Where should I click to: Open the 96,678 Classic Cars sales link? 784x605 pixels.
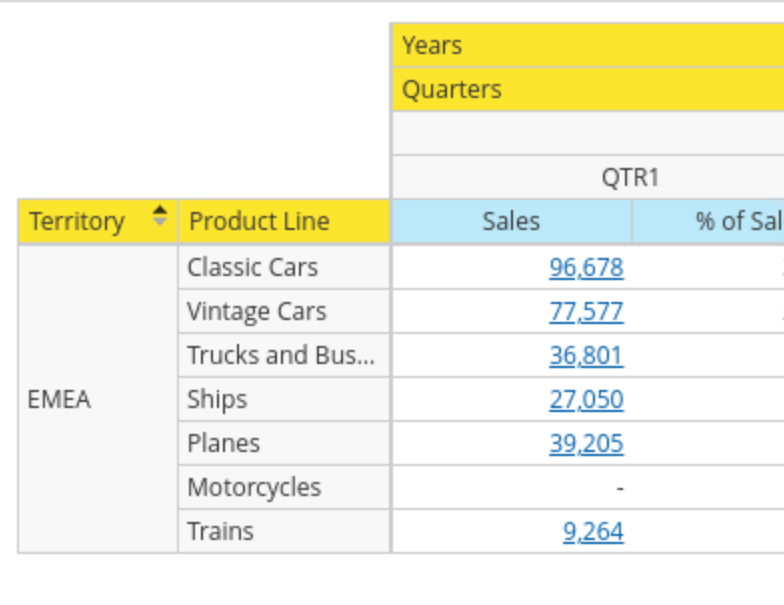(x=586, y=268)
